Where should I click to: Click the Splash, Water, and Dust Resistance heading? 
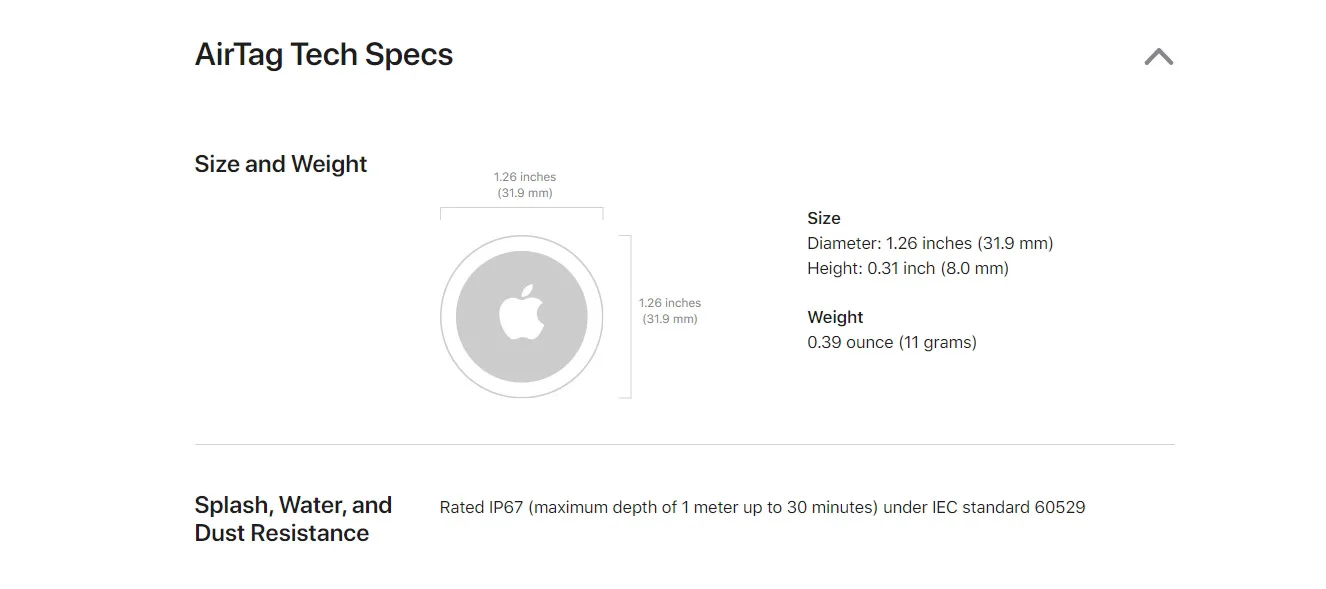click(x=293, y=519)
